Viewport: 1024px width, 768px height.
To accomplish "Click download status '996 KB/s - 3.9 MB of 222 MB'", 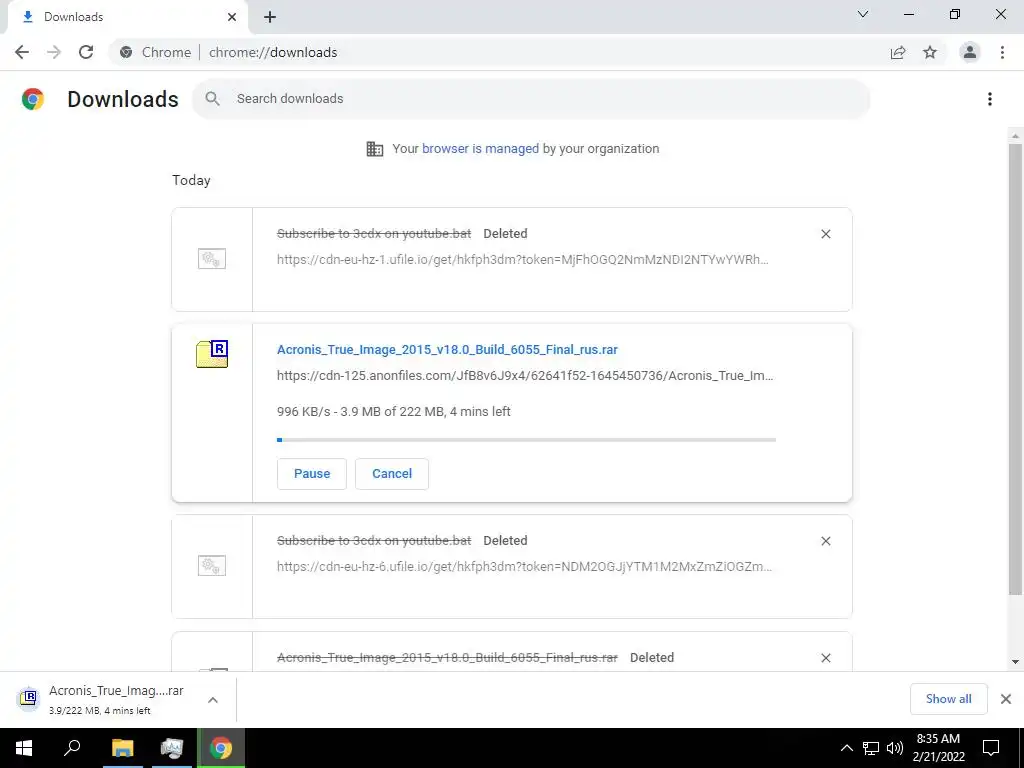I will pyautogui.click(x=394, y=411).
